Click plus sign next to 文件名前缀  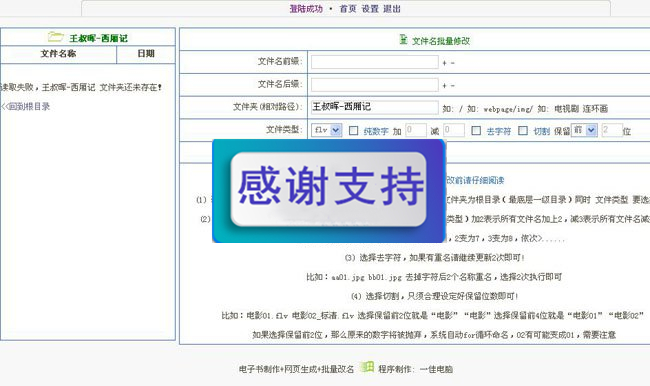[x=444, y=63]
